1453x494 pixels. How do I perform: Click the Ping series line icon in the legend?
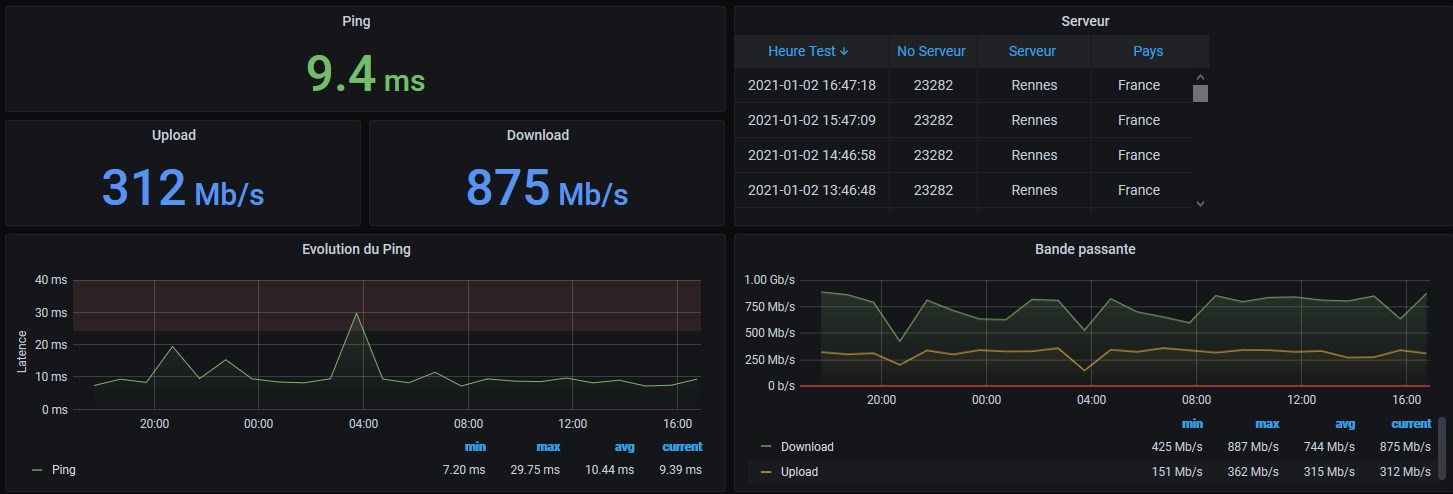[38, 469]
